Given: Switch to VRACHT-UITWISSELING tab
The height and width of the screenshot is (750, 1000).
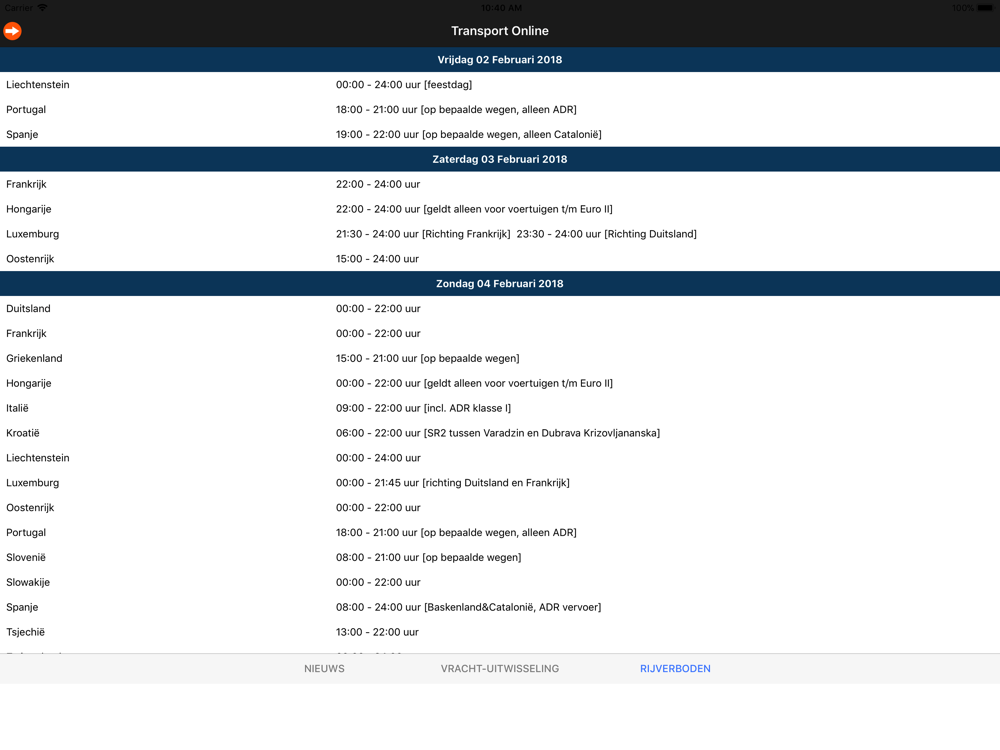Looking at the screenshot, I should coord(499,668).
